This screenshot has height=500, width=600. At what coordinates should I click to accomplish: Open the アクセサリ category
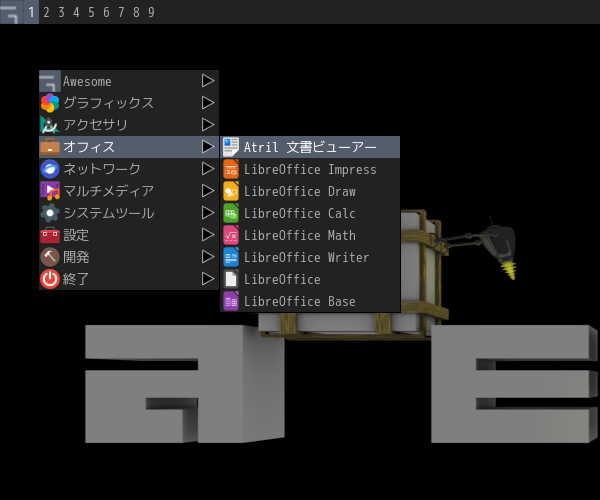[129, 125]
